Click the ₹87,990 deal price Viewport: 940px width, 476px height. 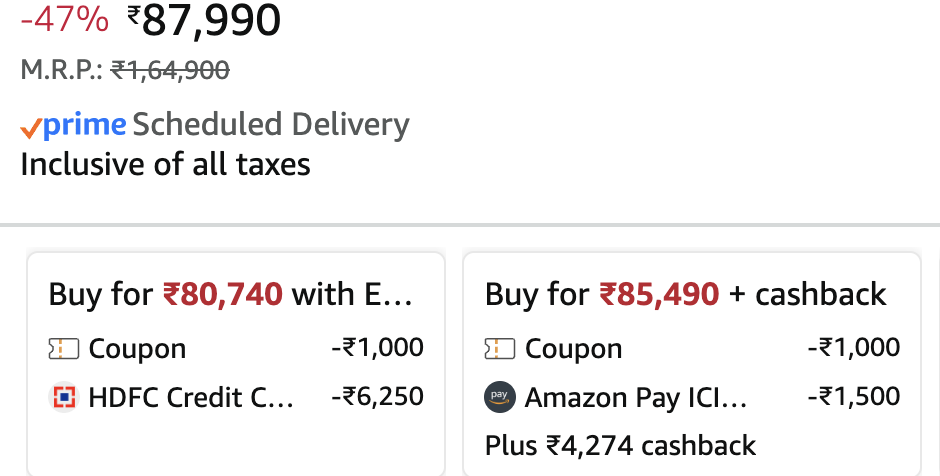[x=205, y=20]
